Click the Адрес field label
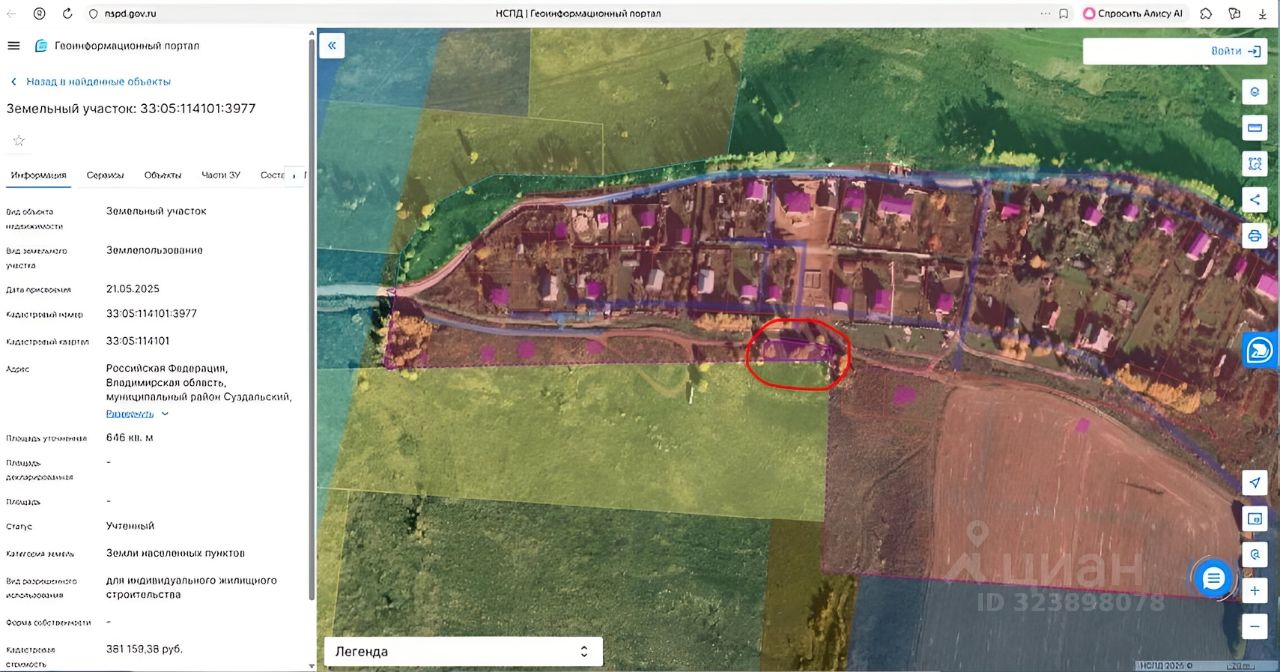 pyautogui.click(x=18, y=369)
